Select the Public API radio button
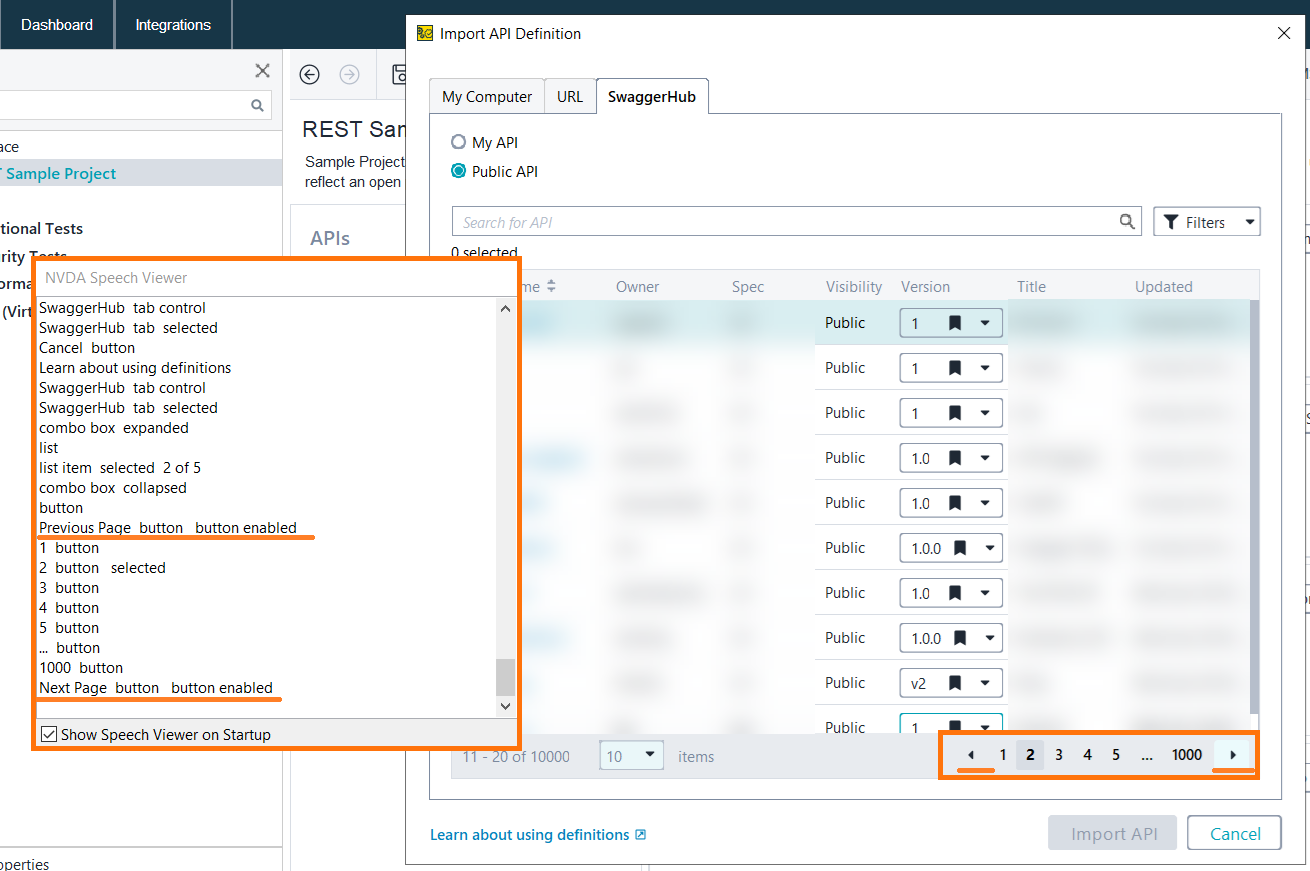 coord(459,171)
